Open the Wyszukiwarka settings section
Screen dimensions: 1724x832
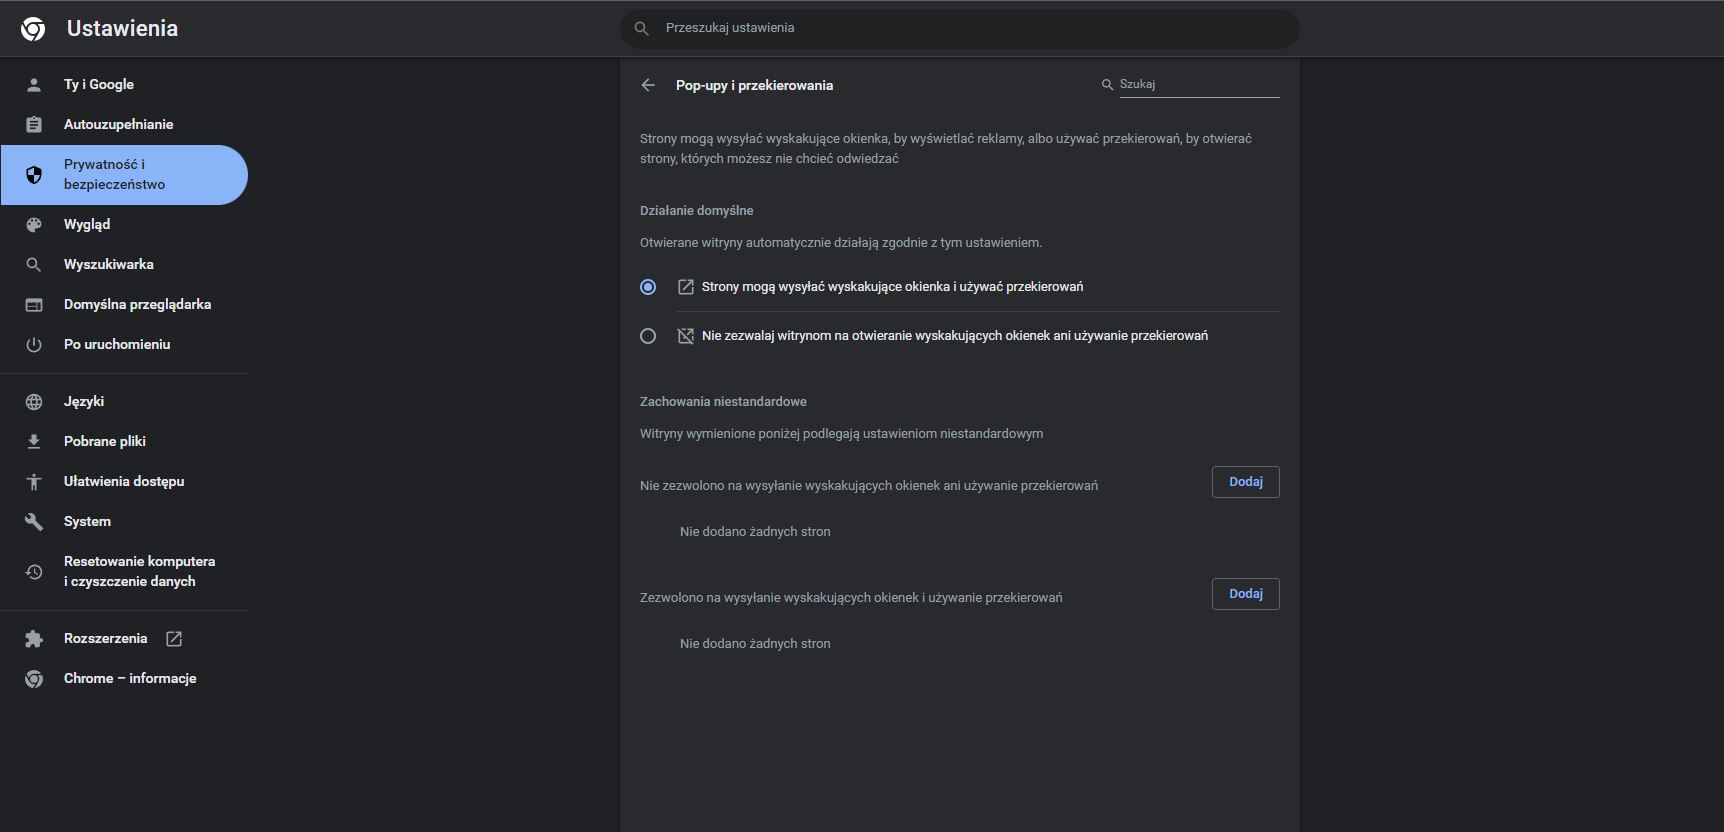pos(125,265)
